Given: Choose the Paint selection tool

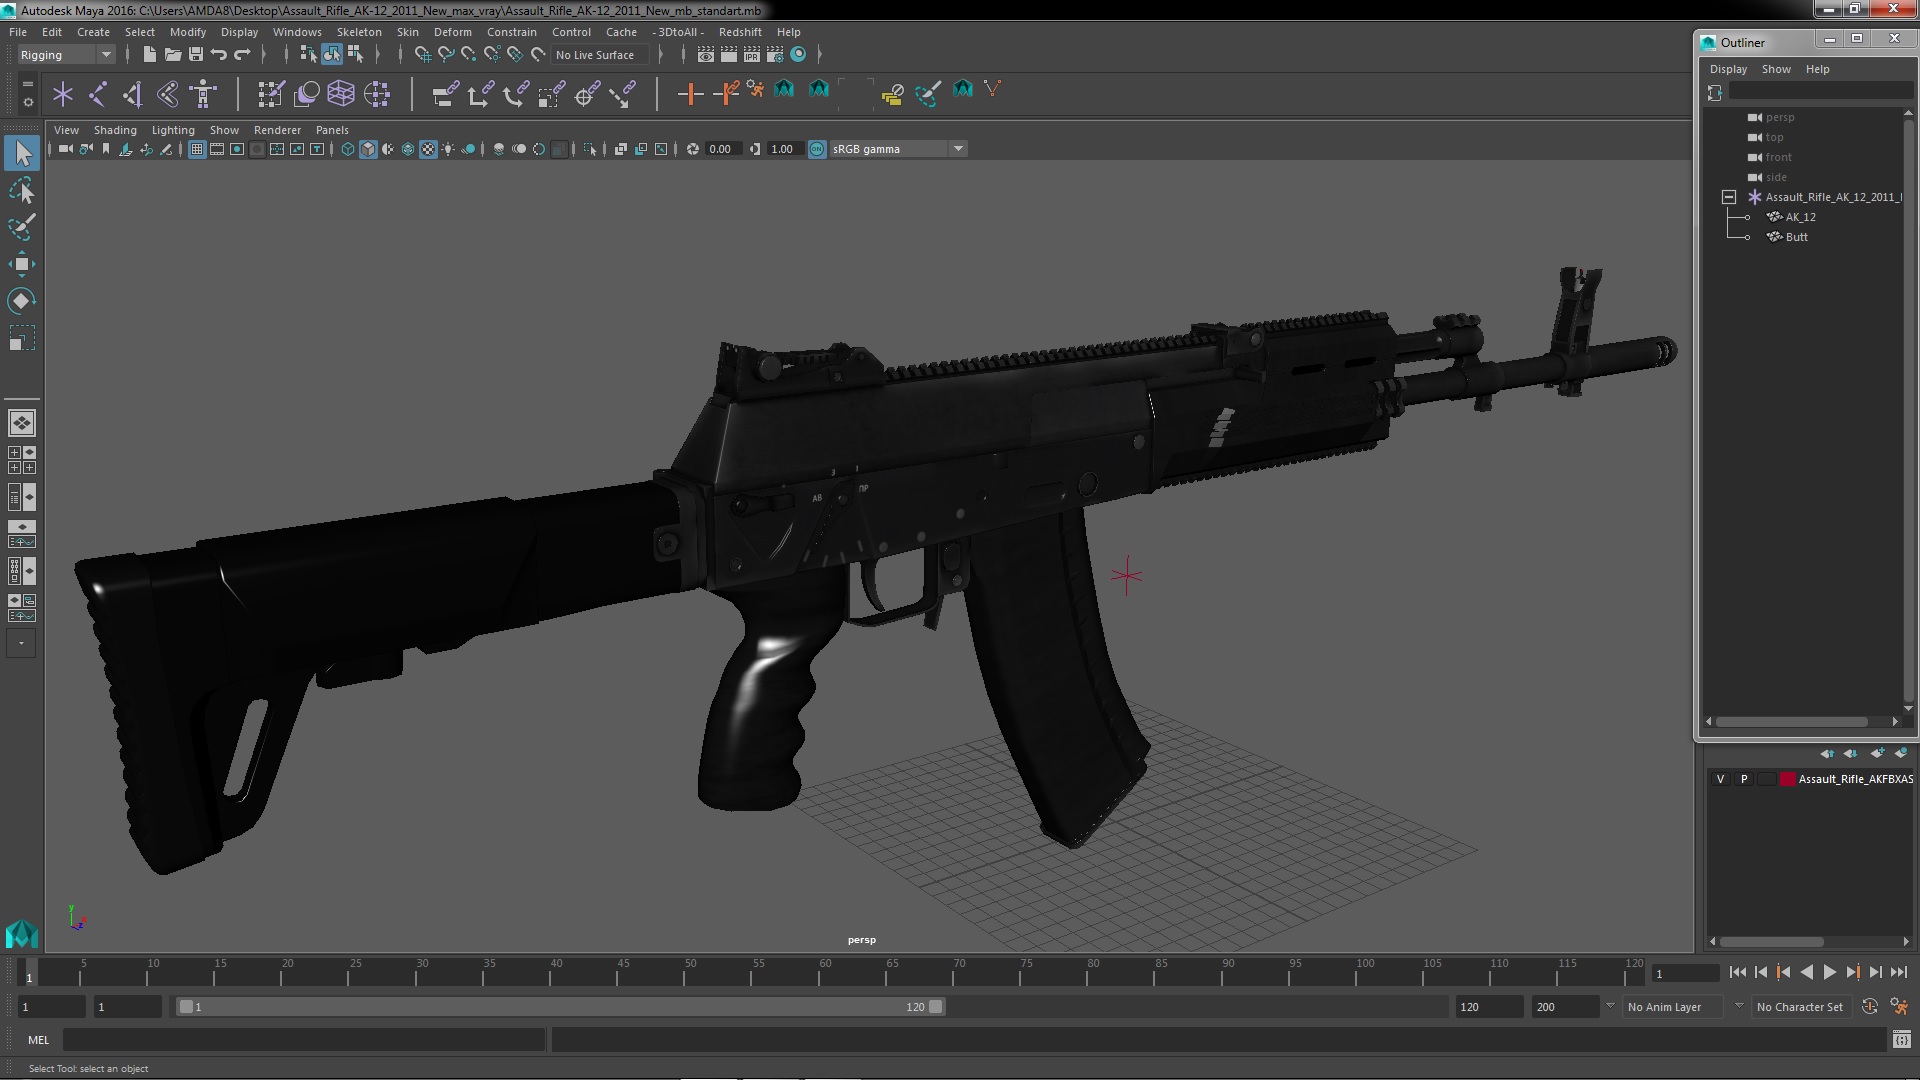Looking at the screenshot, I should pos(22,227).
